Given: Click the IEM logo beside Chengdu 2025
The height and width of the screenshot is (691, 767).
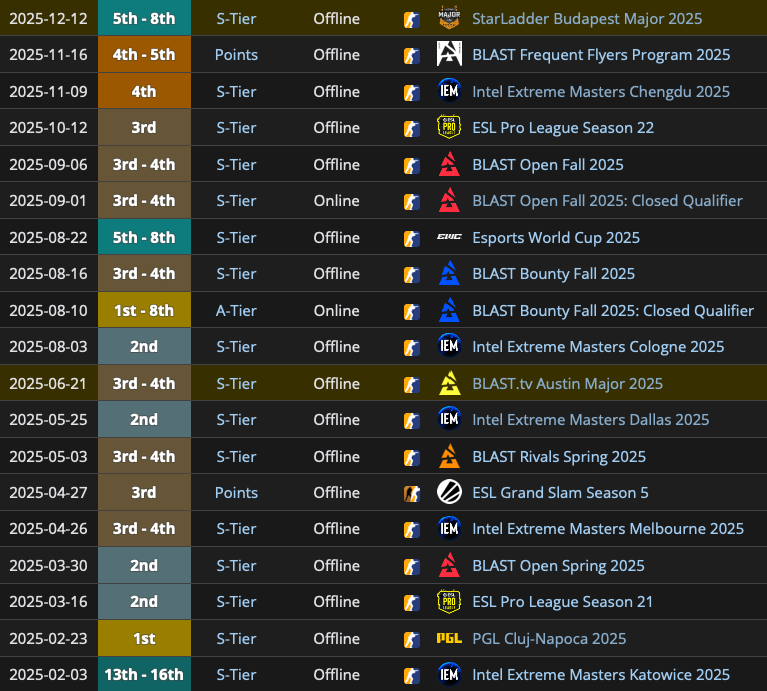Looking at the screenshot, I should 449,91.
